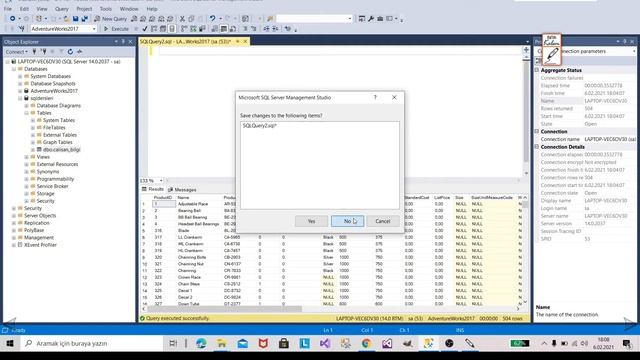
Task: Click the wrench properties icon in toolbar
Action: (x=371, y=19)
